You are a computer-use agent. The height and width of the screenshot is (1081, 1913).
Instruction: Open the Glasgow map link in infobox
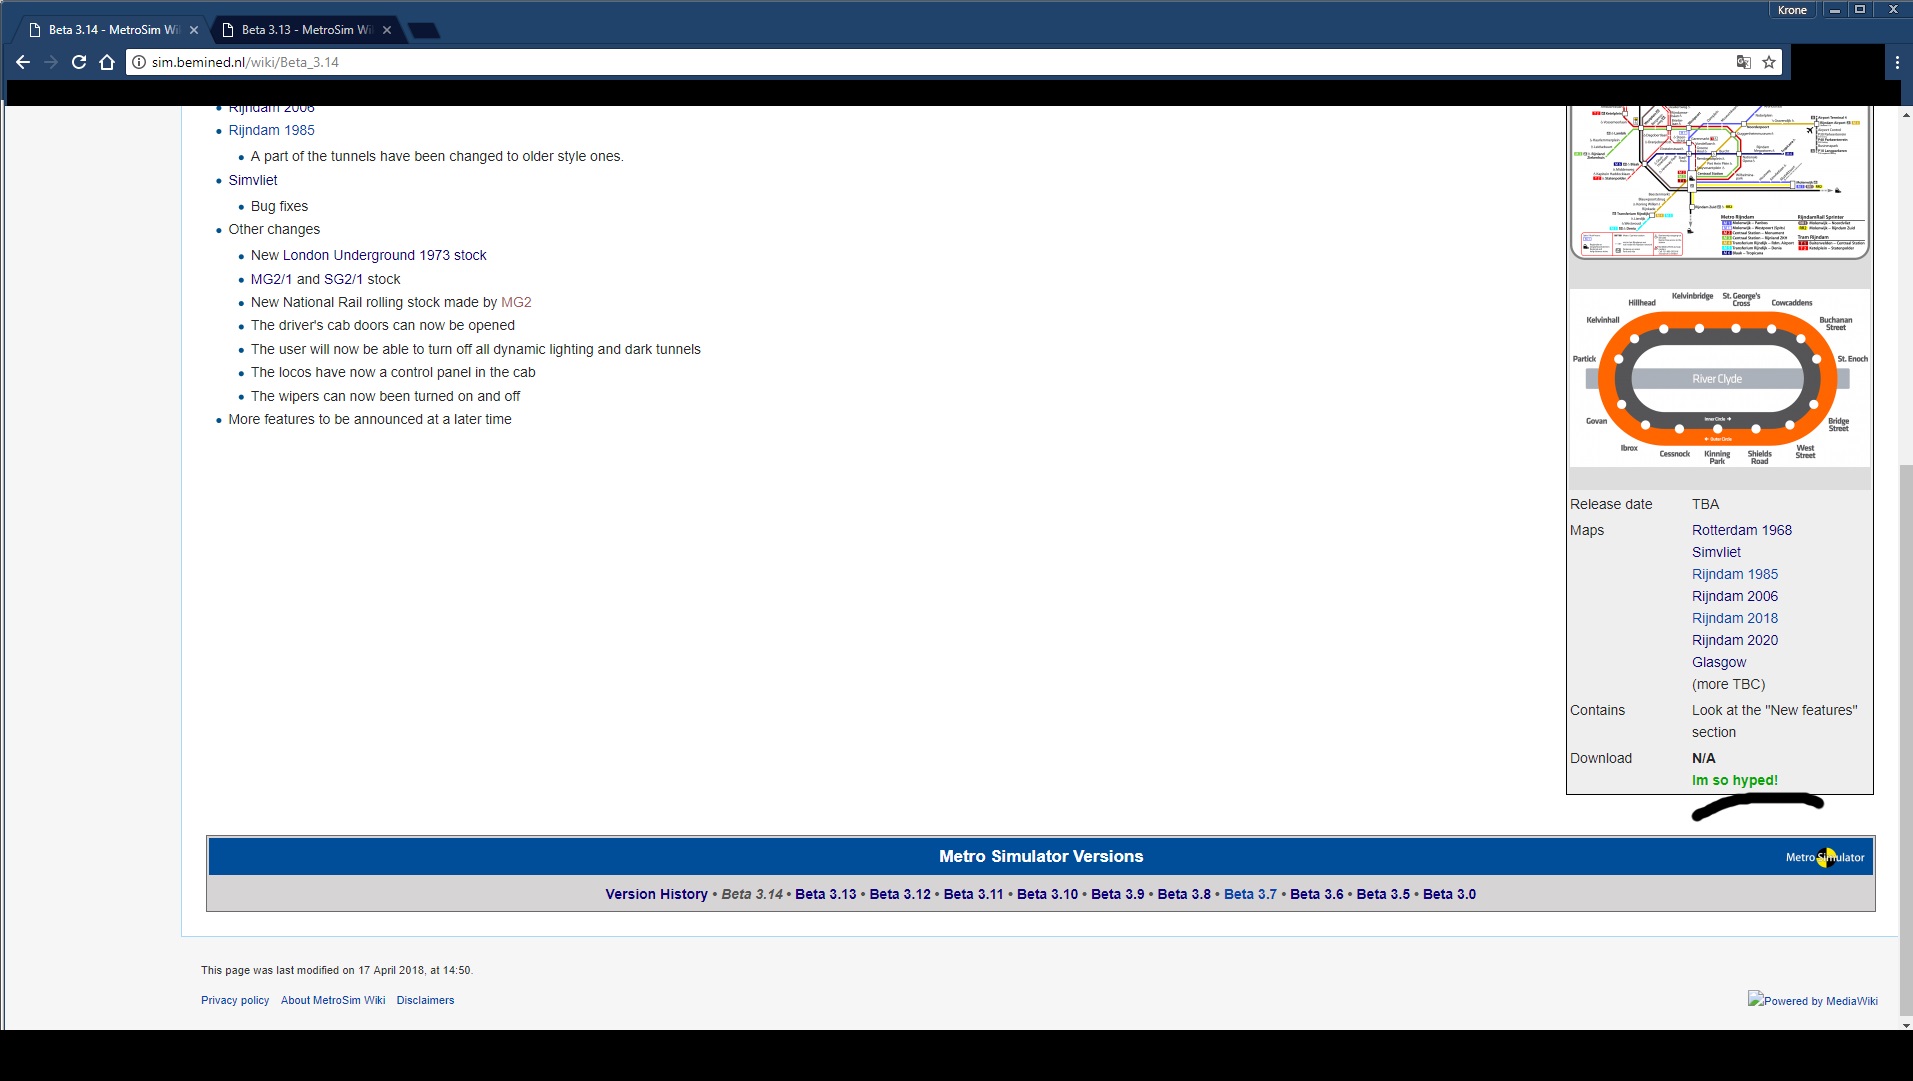coord(1719,662)
